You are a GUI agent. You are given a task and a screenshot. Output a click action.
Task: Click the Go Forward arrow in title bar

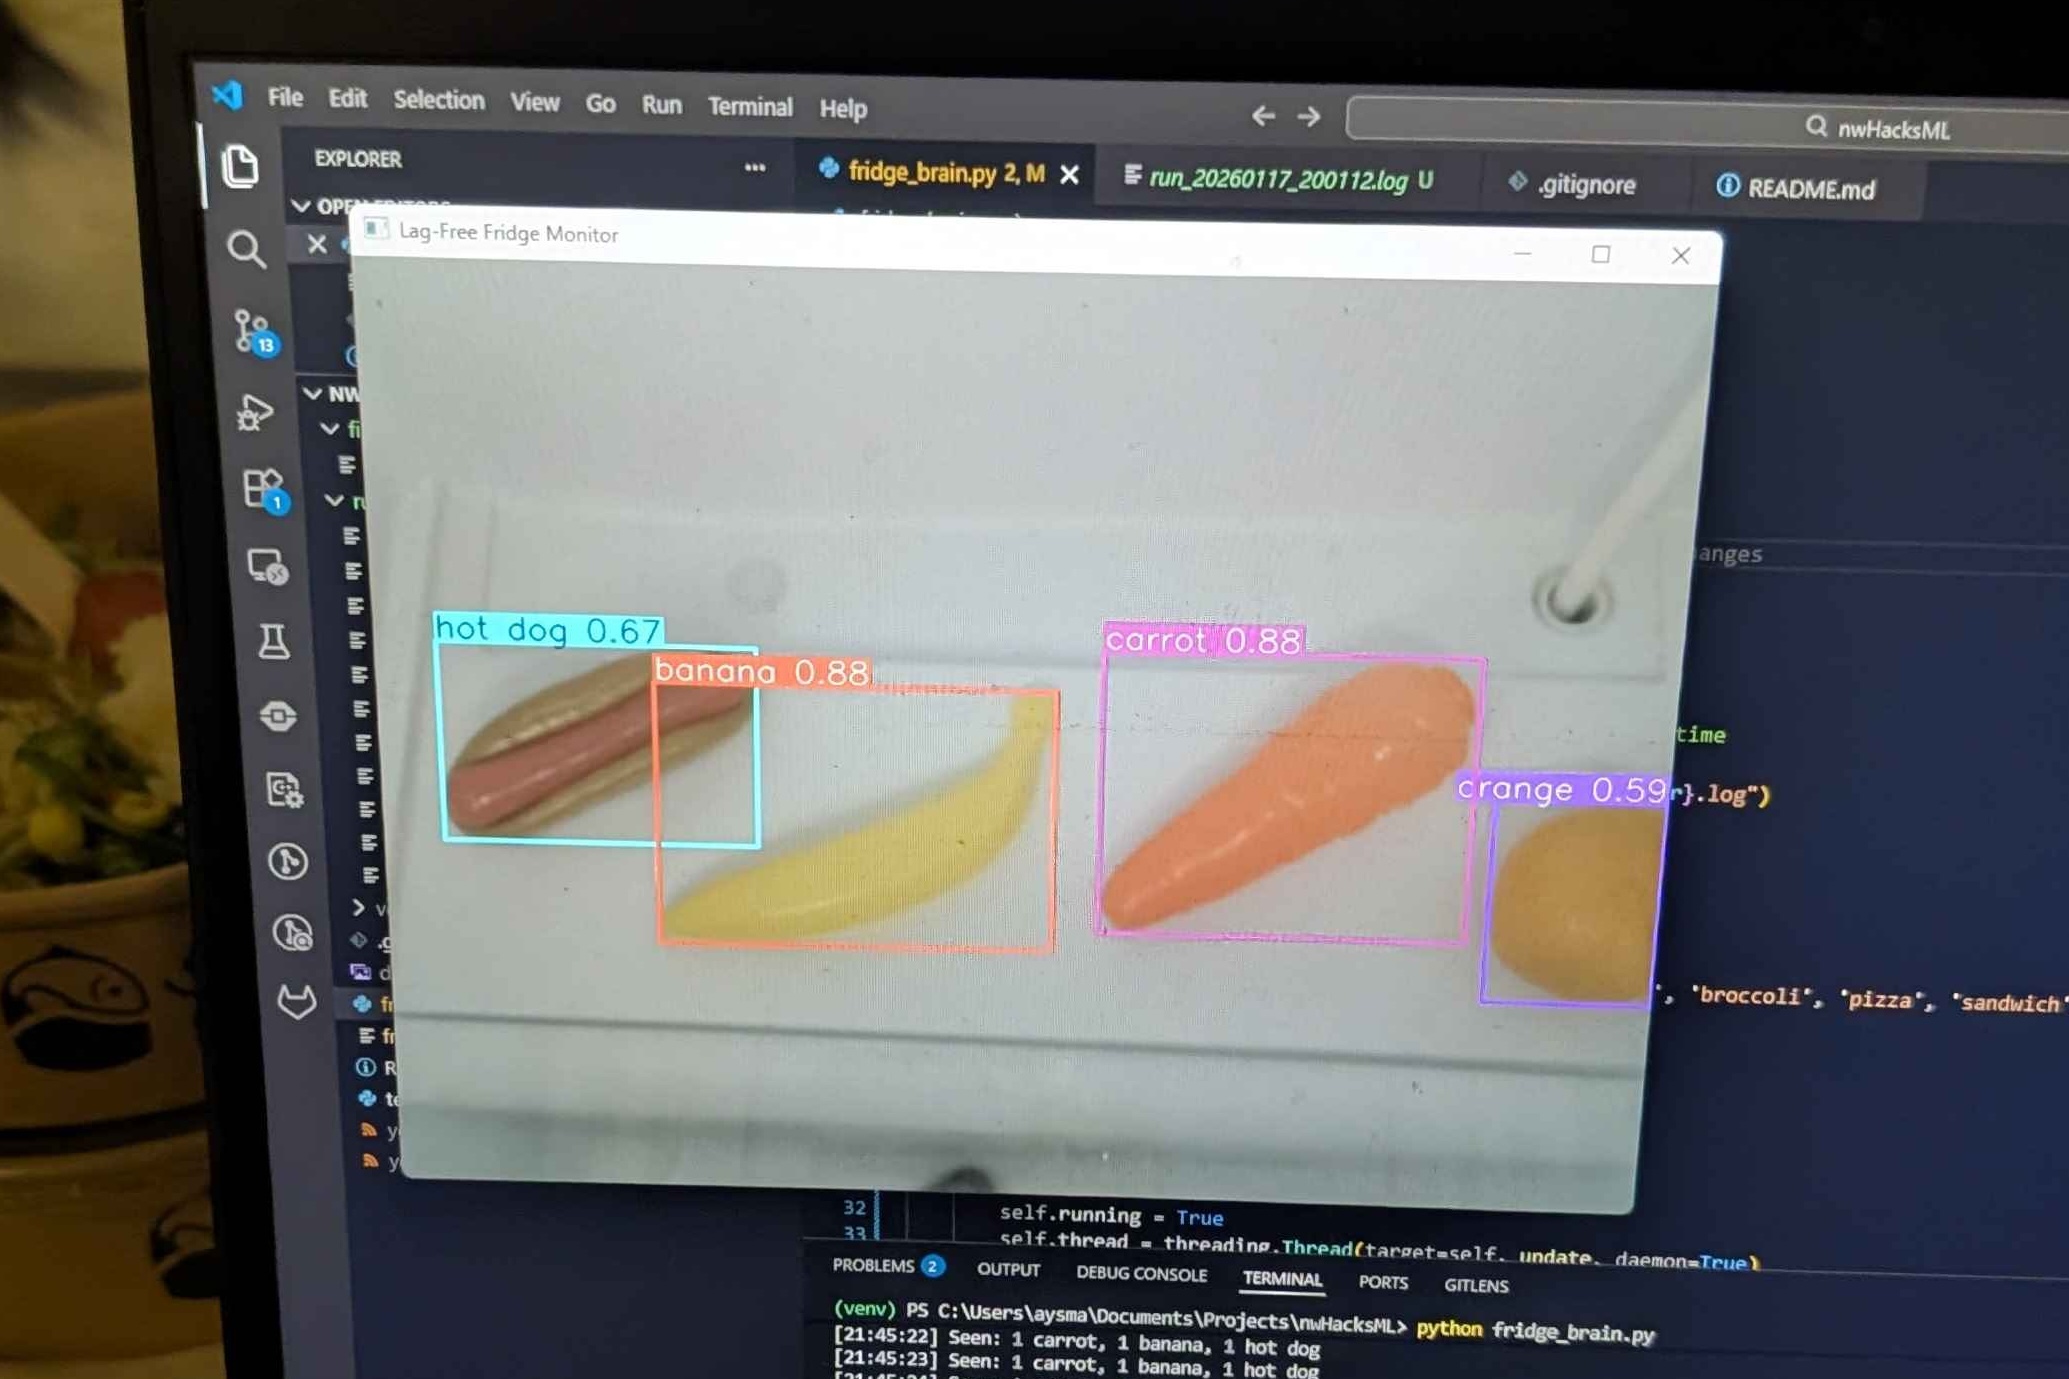point(1309,117)
